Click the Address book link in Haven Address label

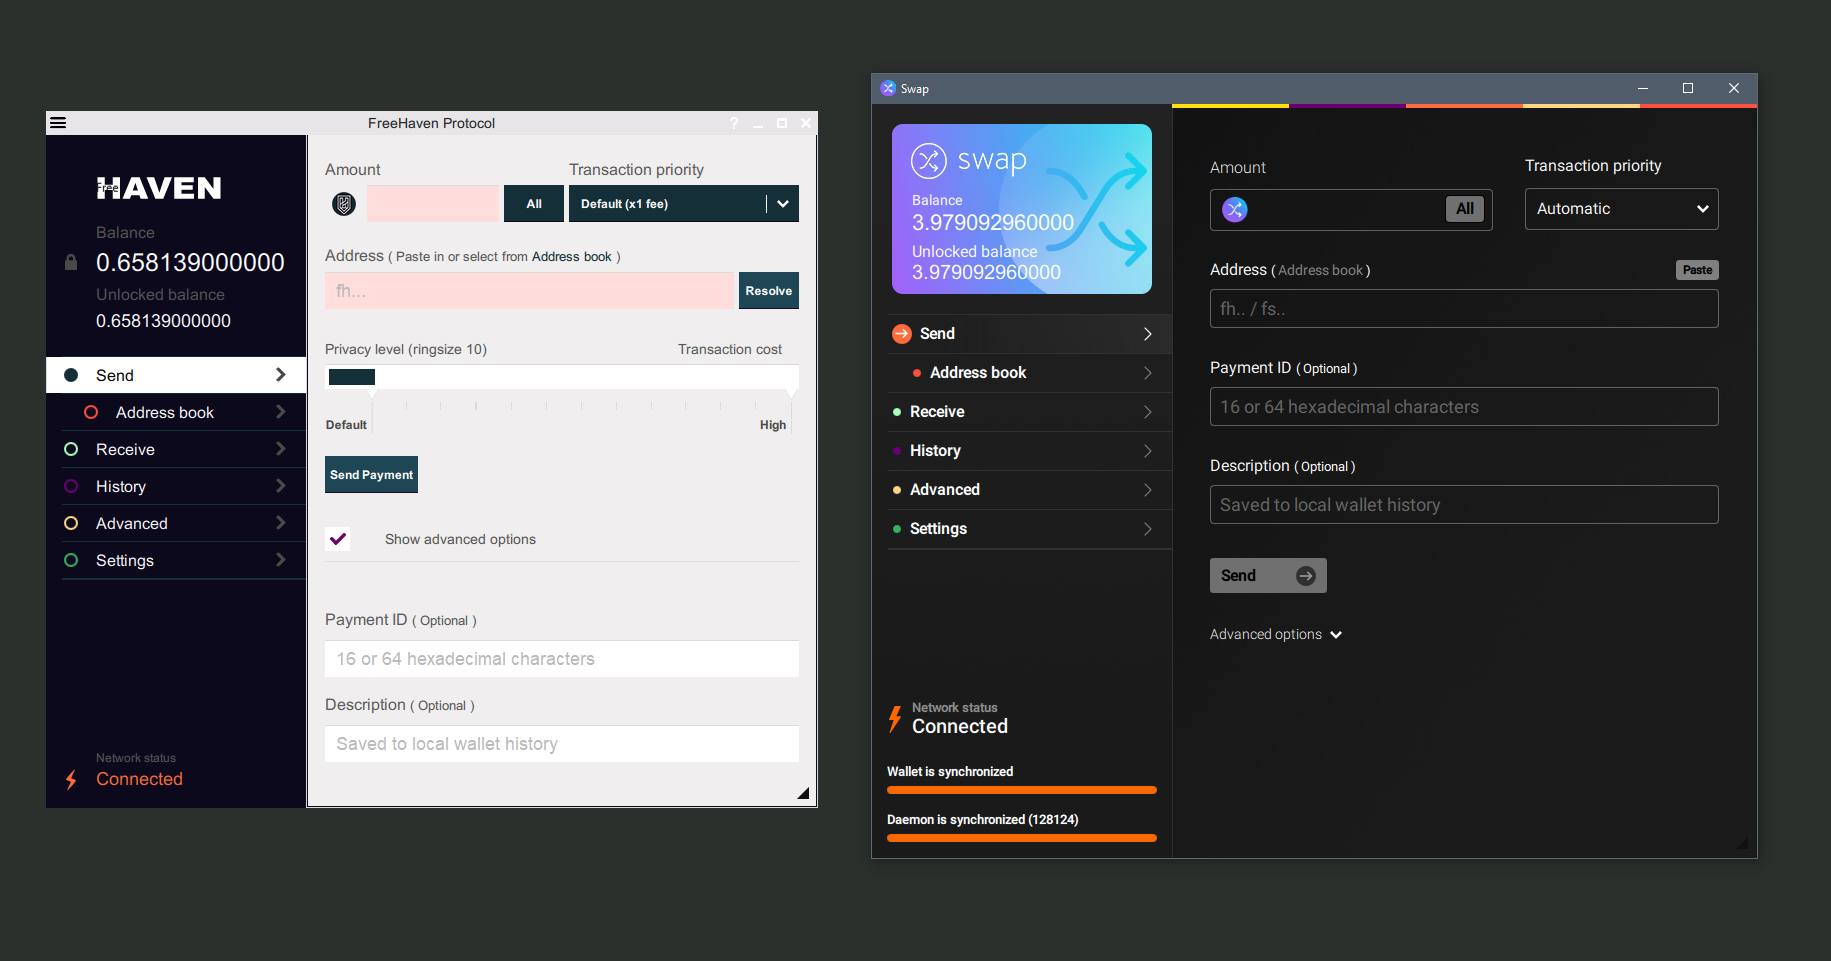(x=572, y=257)
